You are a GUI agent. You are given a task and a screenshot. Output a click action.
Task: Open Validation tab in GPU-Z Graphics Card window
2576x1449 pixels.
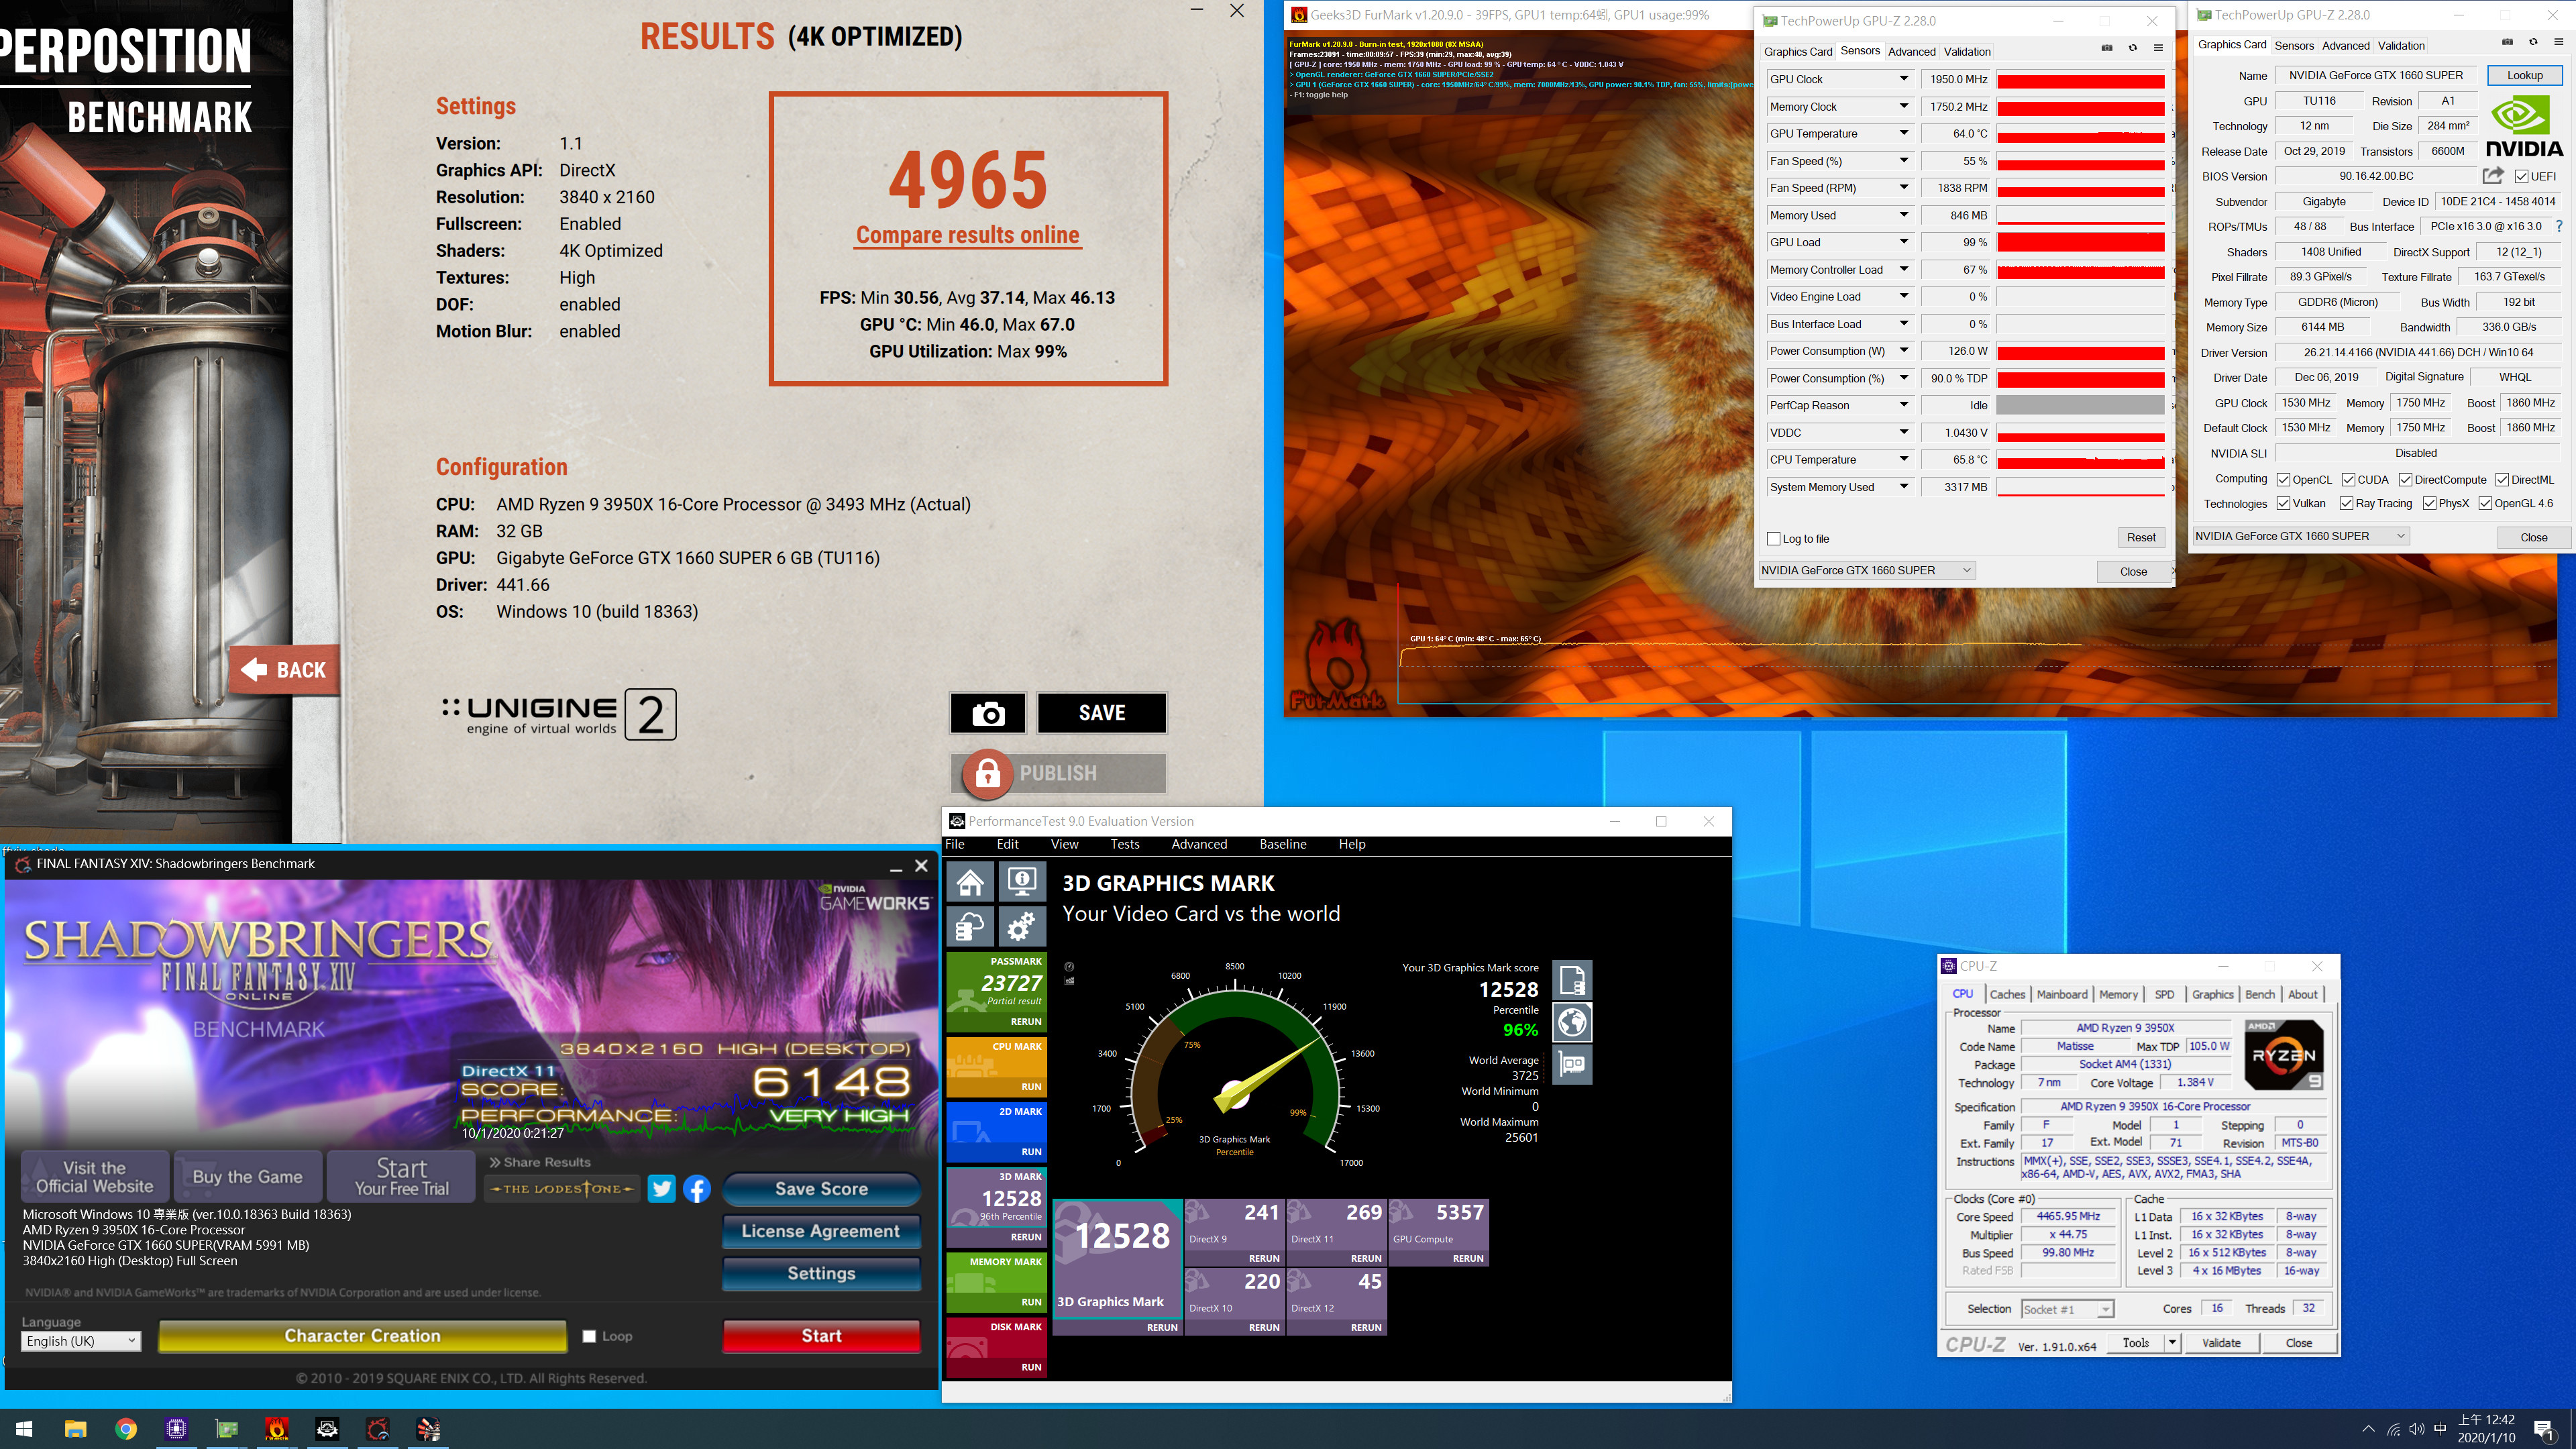point(2401,46)
